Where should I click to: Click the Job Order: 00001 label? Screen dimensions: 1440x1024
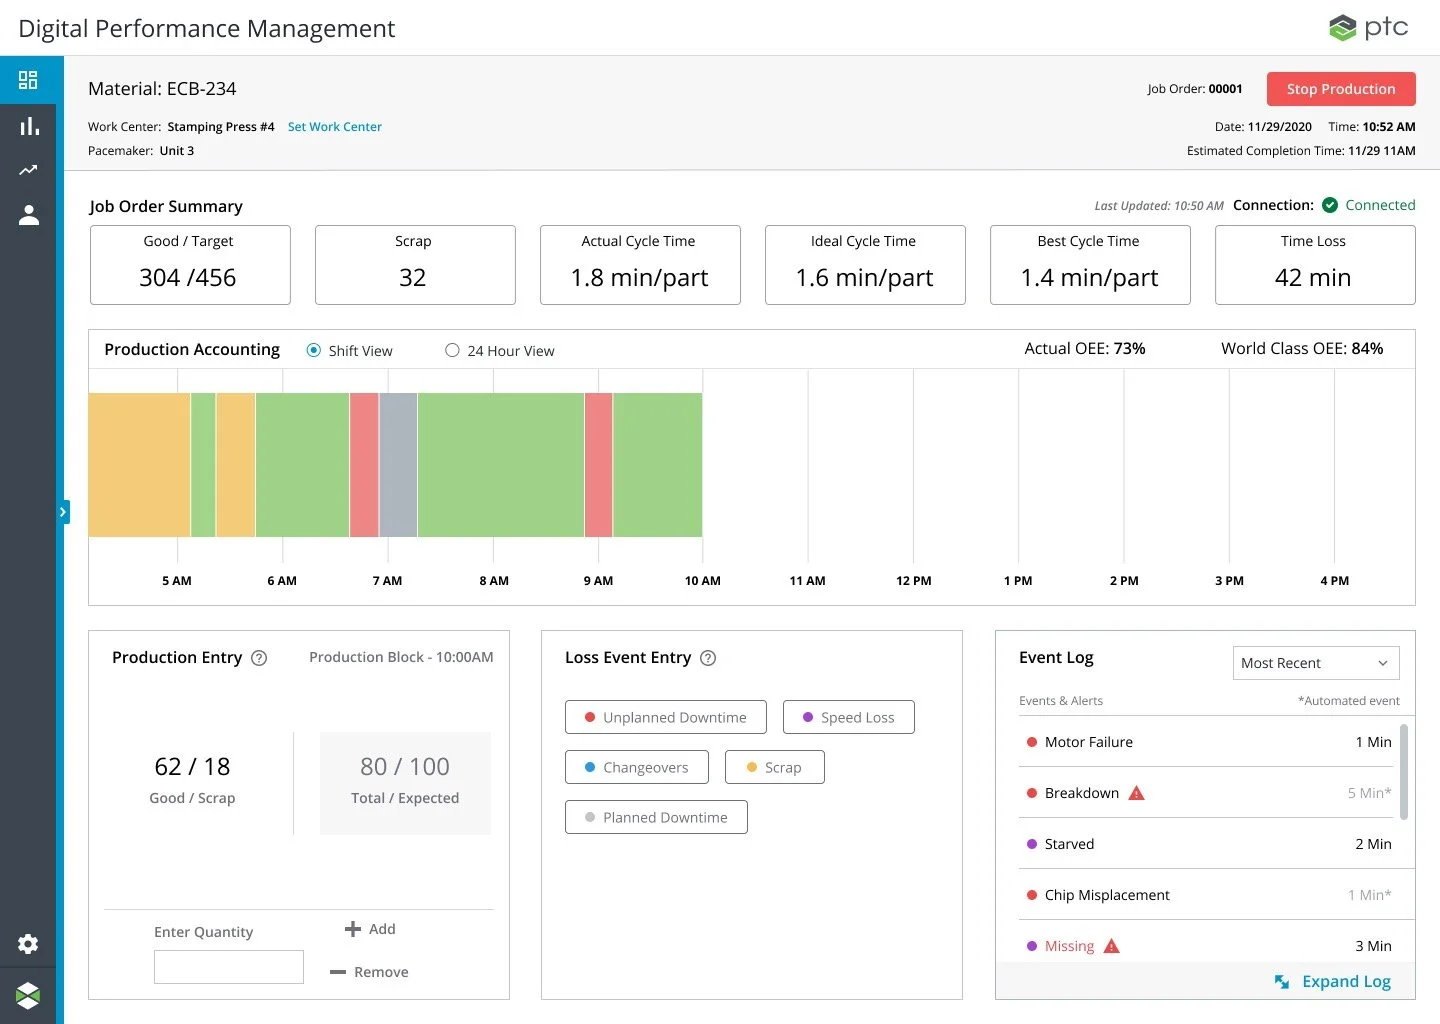(x=1195, y=89)
